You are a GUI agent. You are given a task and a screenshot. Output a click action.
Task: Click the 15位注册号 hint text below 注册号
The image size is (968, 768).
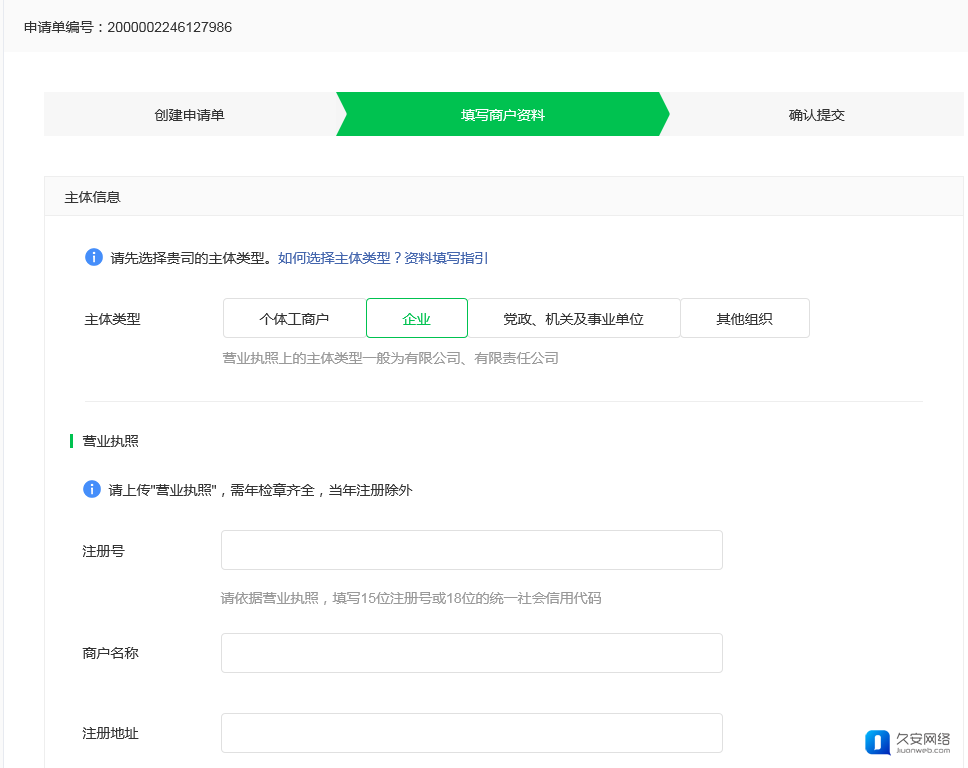click(x=410, y=598)
